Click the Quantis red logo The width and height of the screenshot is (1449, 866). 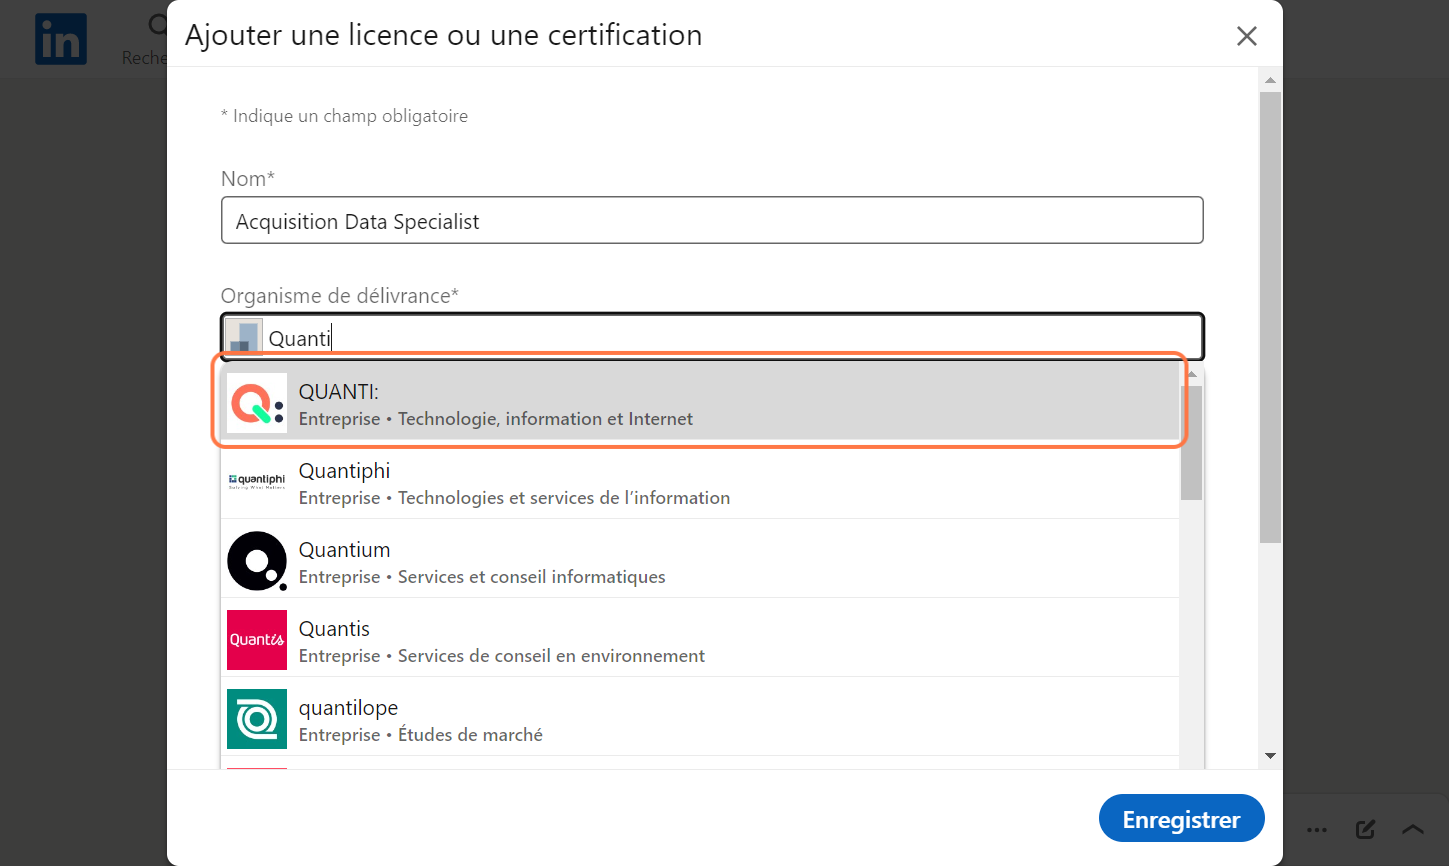click(257, 640)
